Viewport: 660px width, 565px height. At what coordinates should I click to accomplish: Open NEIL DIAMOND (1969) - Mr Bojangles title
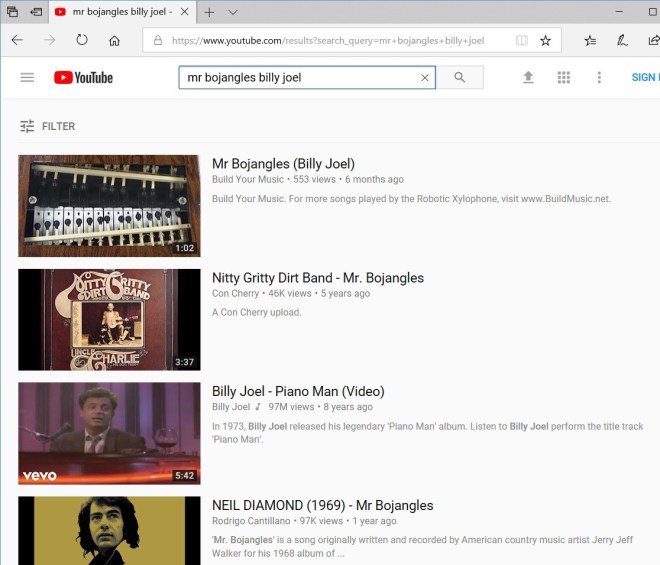coord(322,505)
